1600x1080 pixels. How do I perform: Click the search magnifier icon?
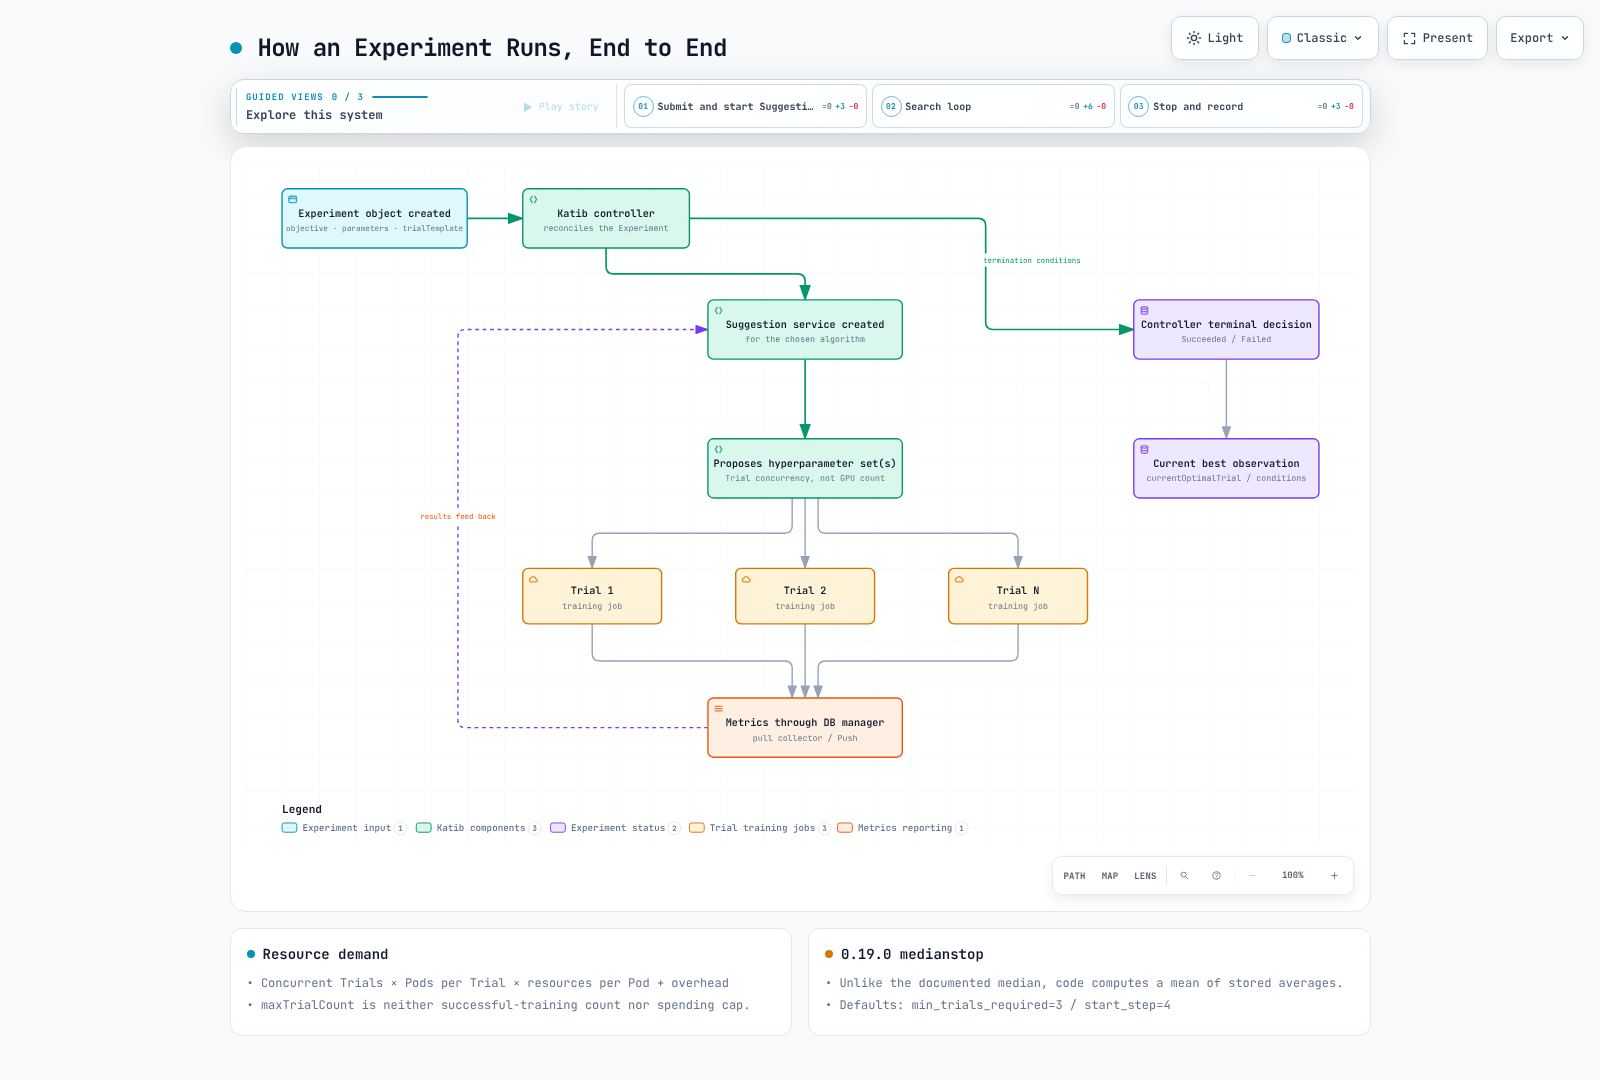[x=1184, y=876]
